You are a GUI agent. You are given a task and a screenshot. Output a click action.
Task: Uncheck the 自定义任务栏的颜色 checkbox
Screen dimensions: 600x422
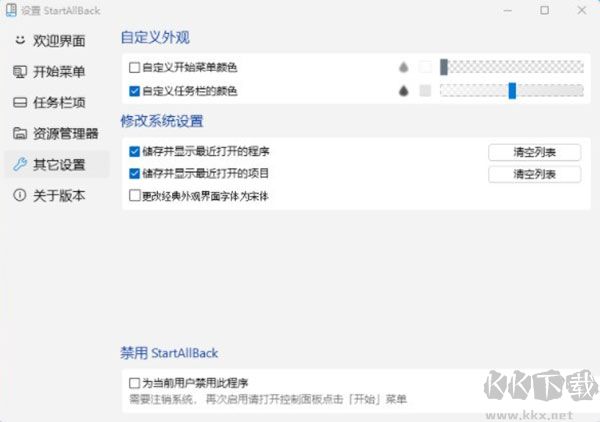tap(135, 91)
